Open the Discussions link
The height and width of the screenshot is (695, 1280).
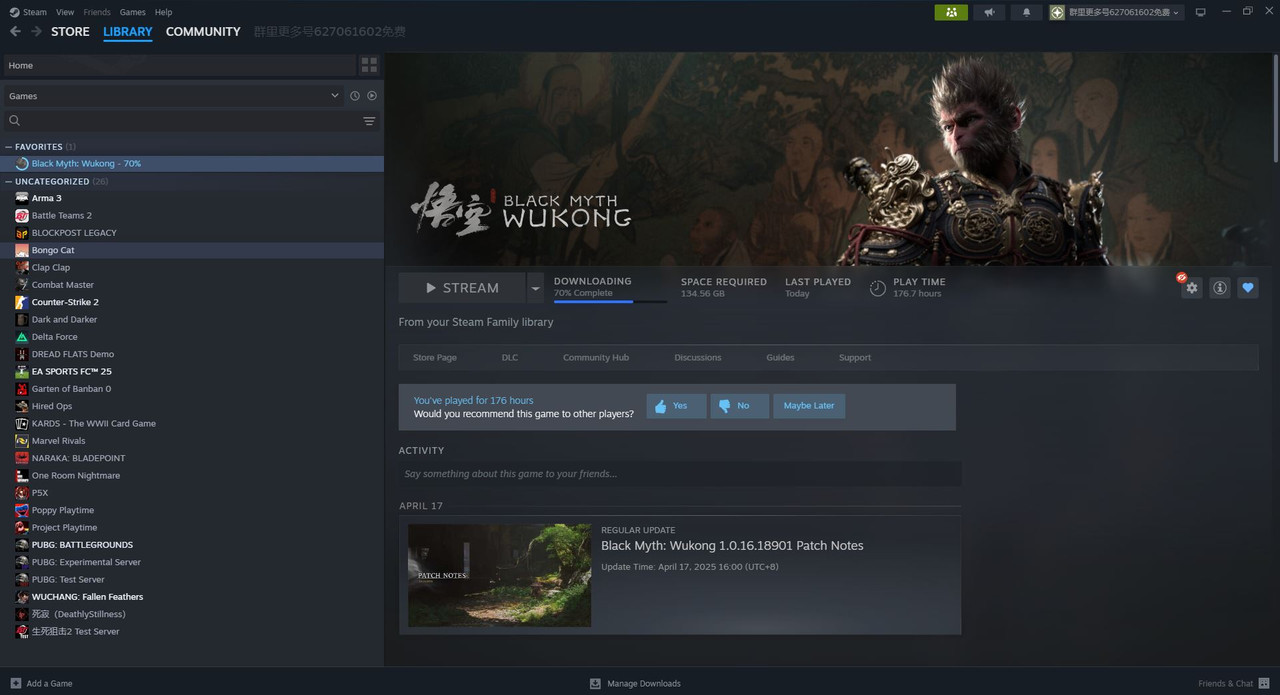click(698, 357)
